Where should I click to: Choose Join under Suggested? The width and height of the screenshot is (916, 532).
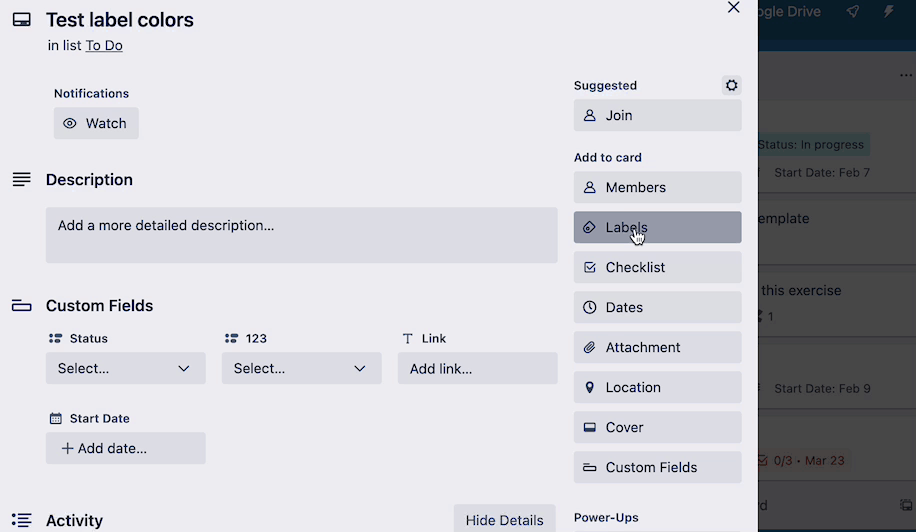(x=657, y=116)
